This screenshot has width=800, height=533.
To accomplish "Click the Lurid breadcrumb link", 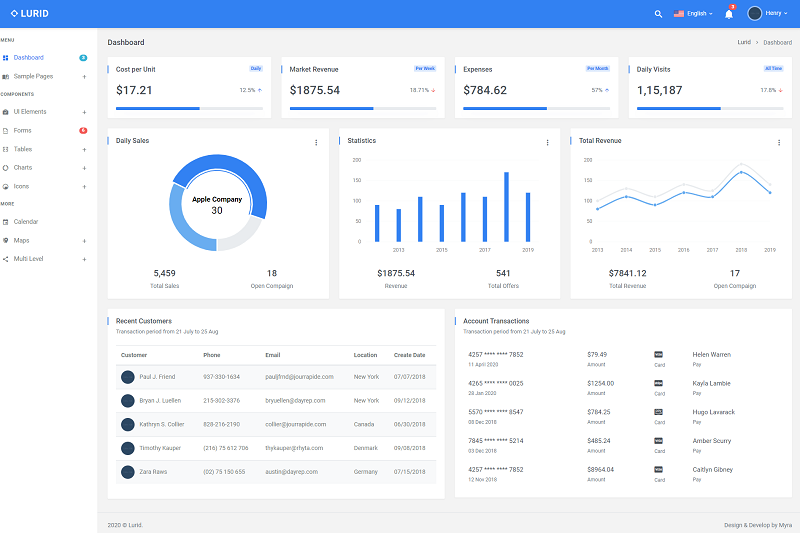I will [x=744, y=42].
